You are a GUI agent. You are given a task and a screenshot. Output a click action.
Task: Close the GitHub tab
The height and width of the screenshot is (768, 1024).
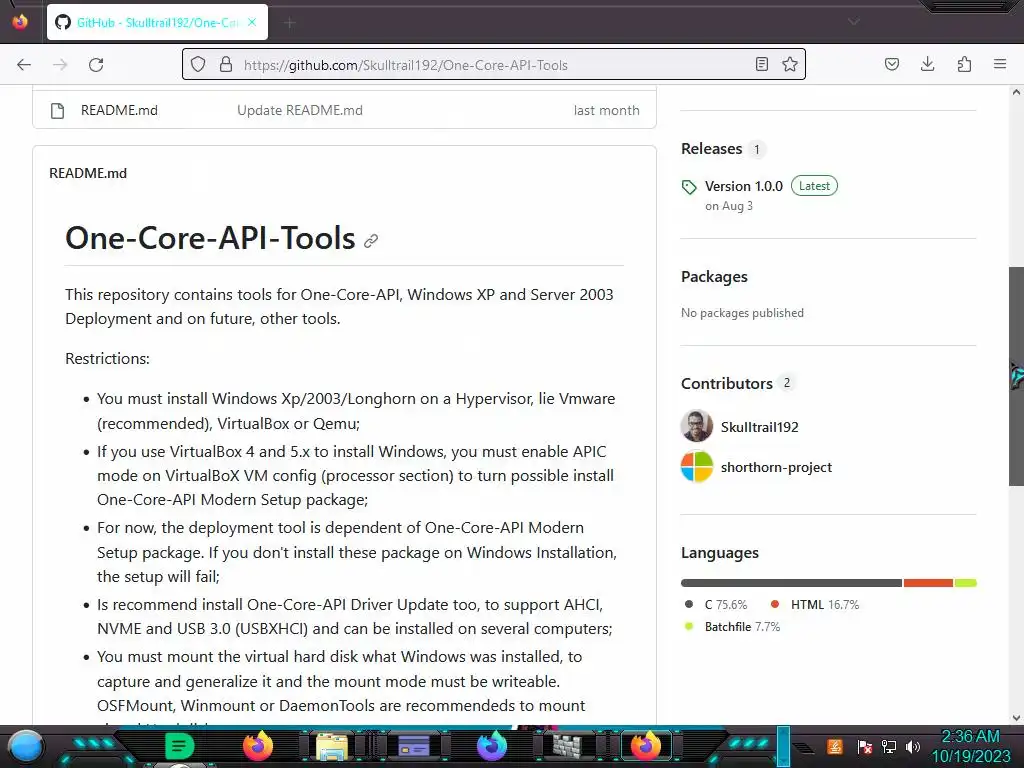pyautogui.click(x=252, y=22)
